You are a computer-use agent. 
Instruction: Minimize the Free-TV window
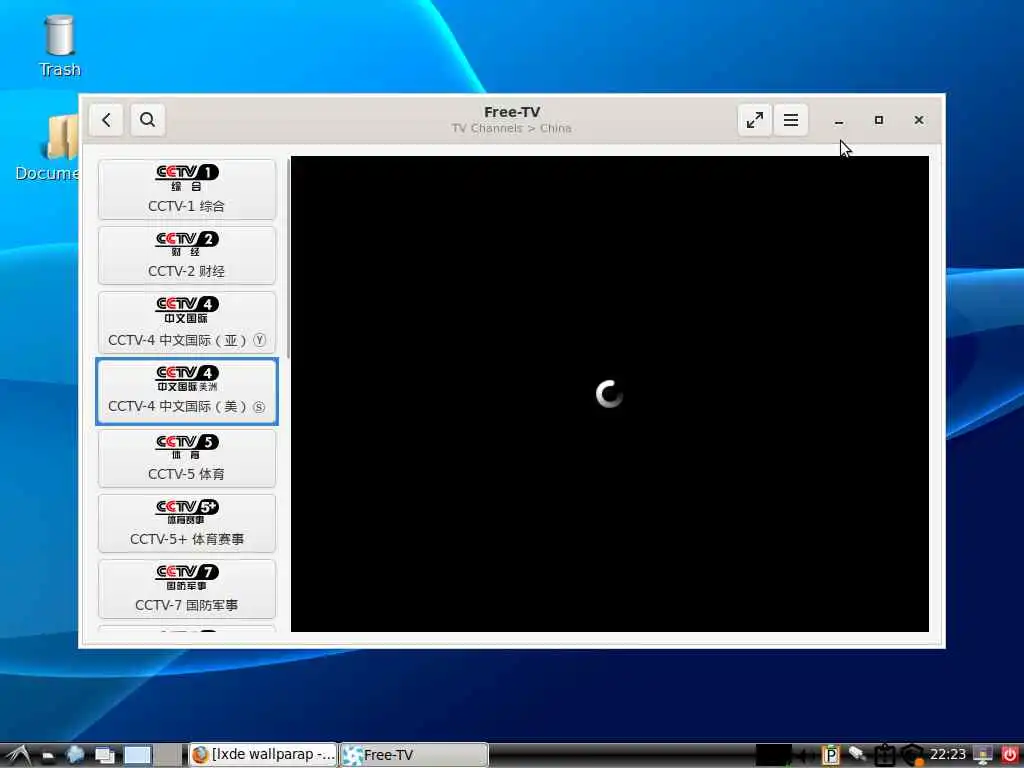tap(839, 121)
